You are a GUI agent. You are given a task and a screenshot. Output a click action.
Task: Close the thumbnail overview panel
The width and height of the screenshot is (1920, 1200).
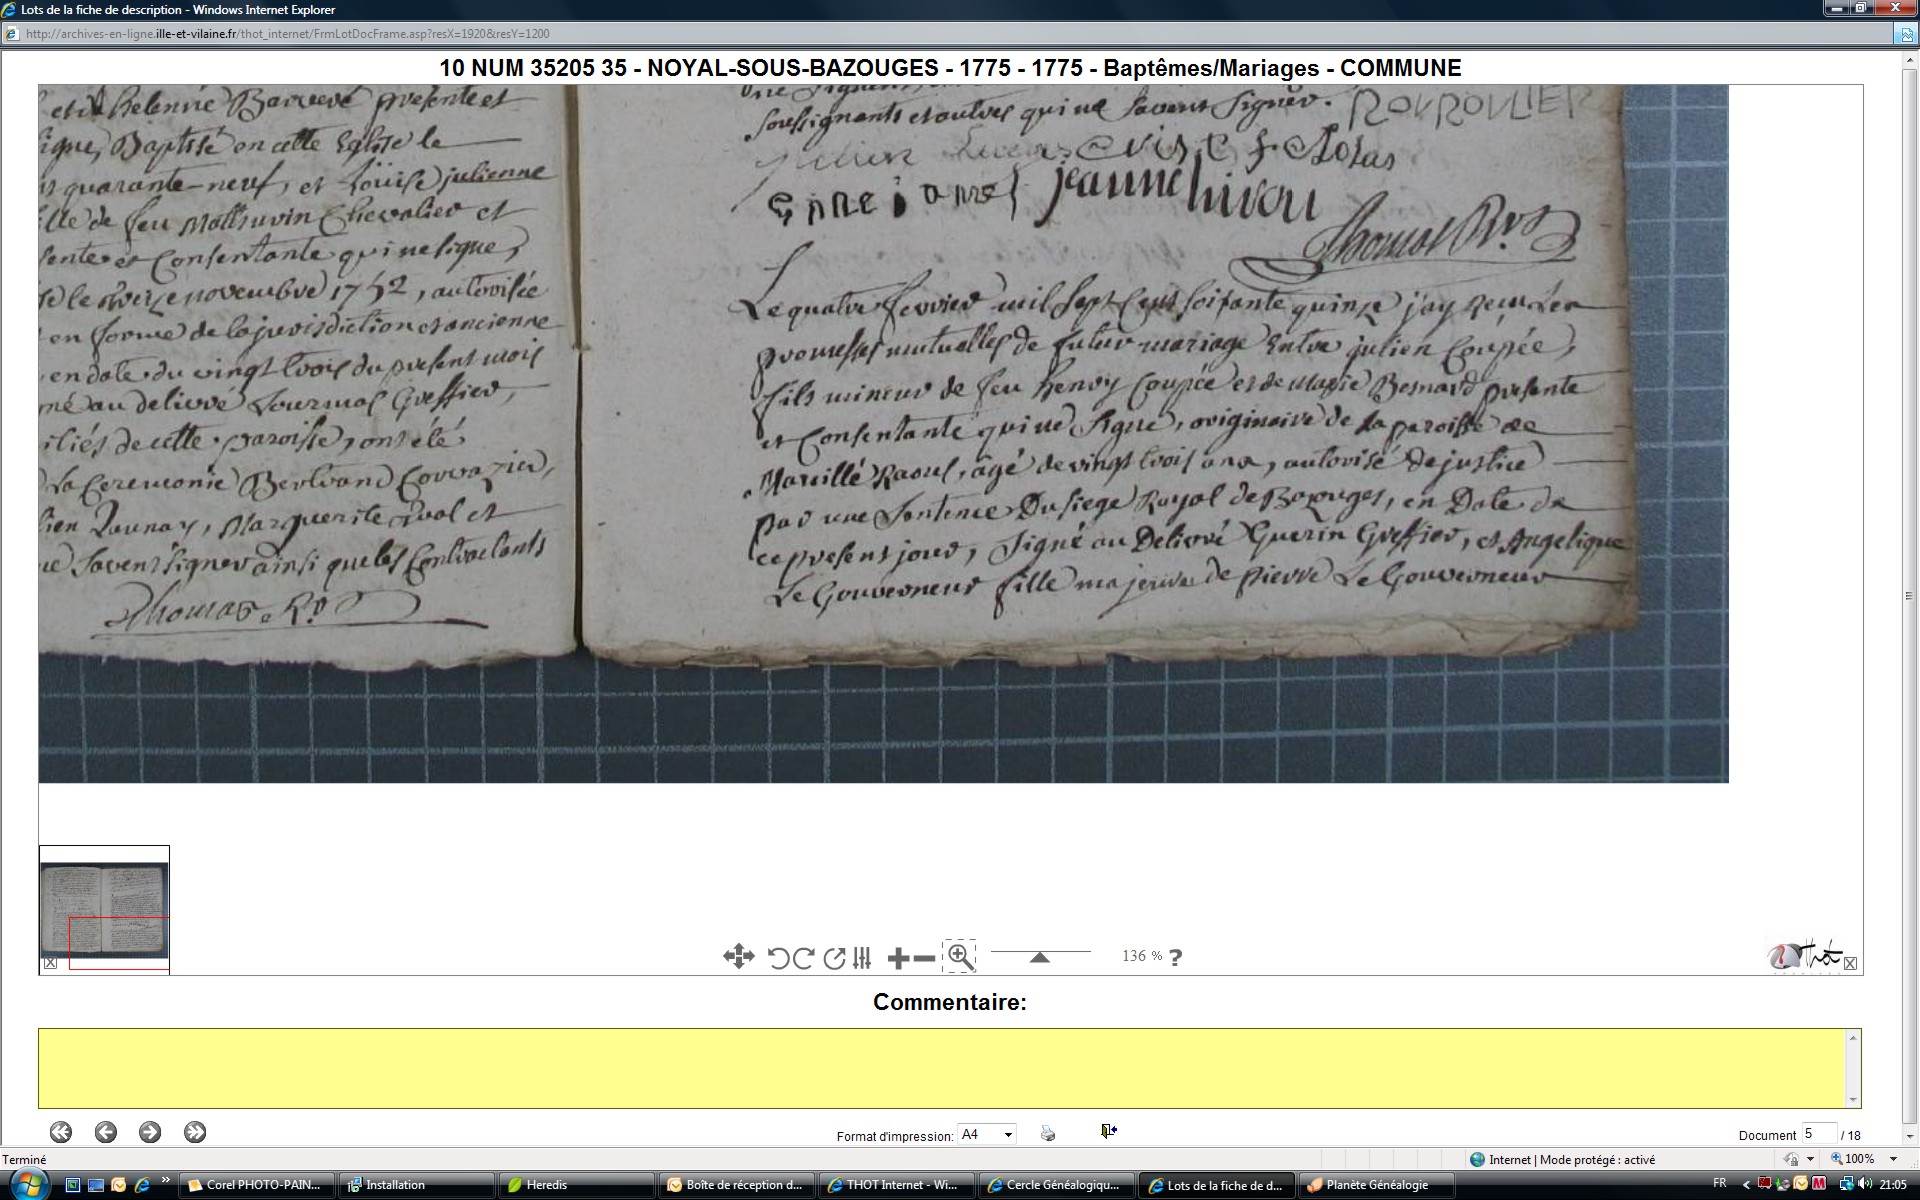[x=51, y=963]
